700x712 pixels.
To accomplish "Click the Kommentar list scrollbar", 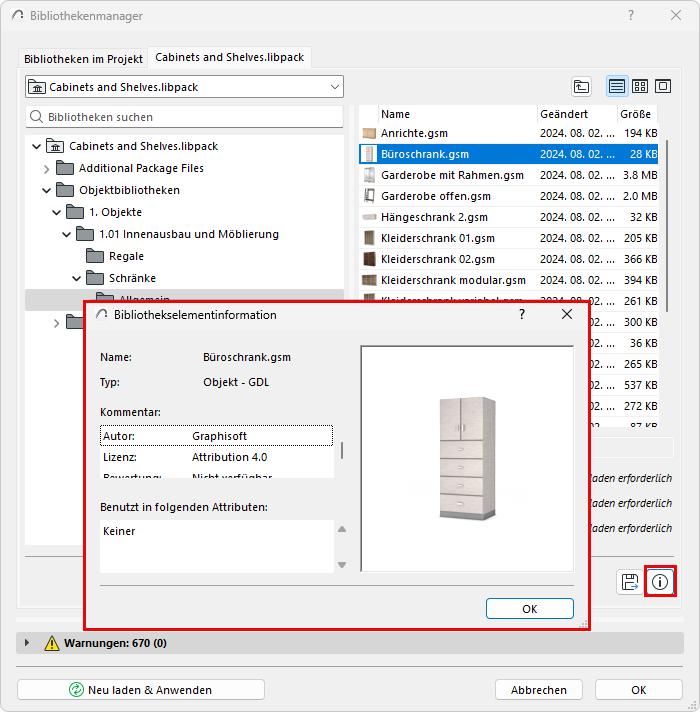I will [x=342, y=451].
